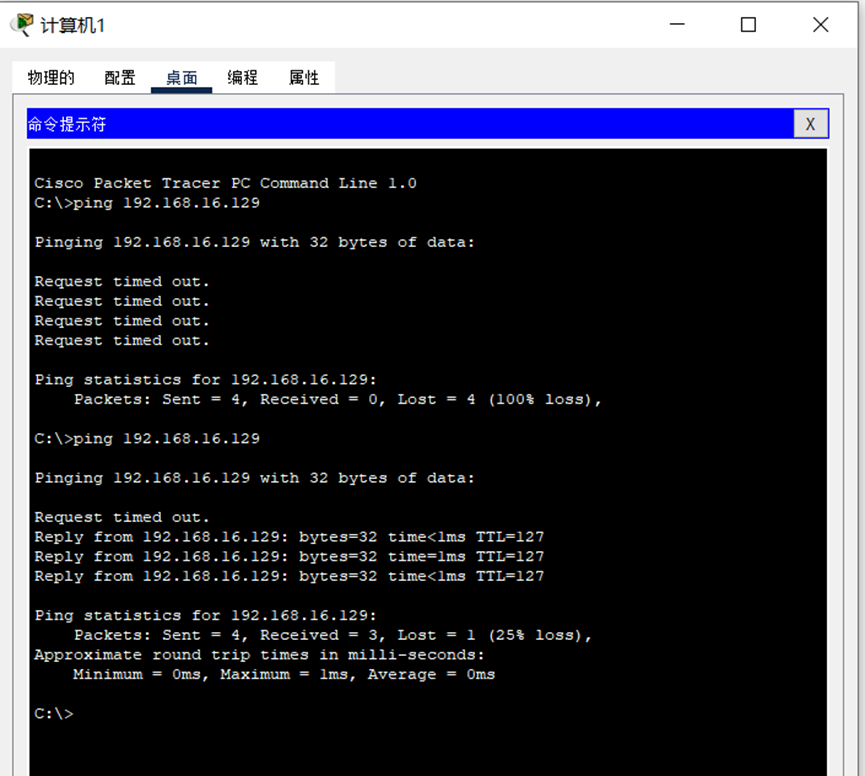865x776 pixels.
Task: Click the '100% loss' statistics line
Action: [x=338, y=399]
